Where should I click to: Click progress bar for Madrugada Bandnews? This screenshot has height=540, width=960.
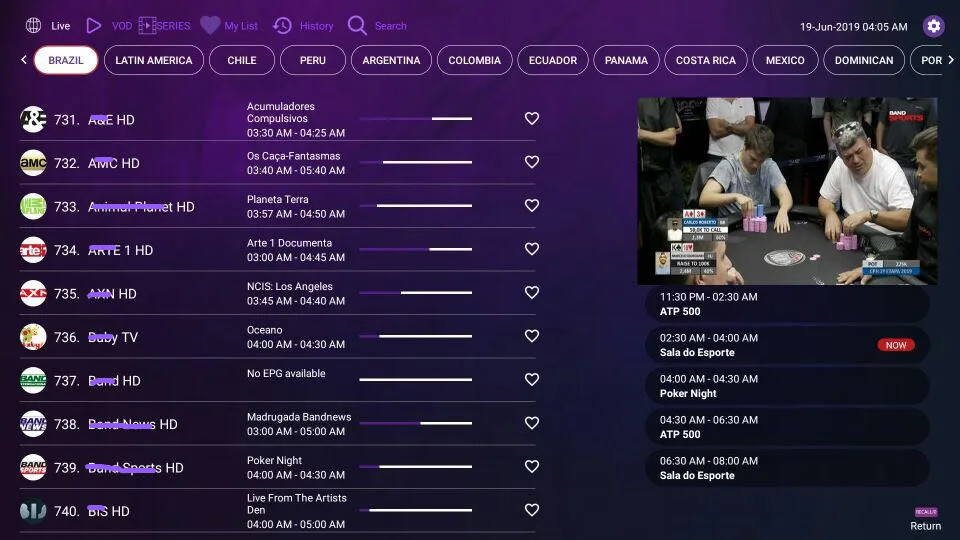point(416,423)
